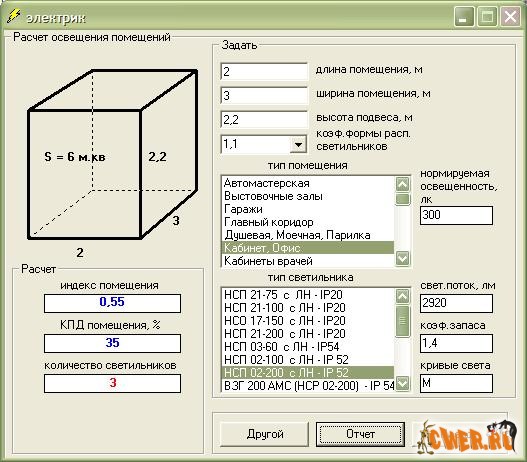The width and height of the screenshot is (527, 462).
Task: Focus the высота подвеса input field
Action: [264, 120]
